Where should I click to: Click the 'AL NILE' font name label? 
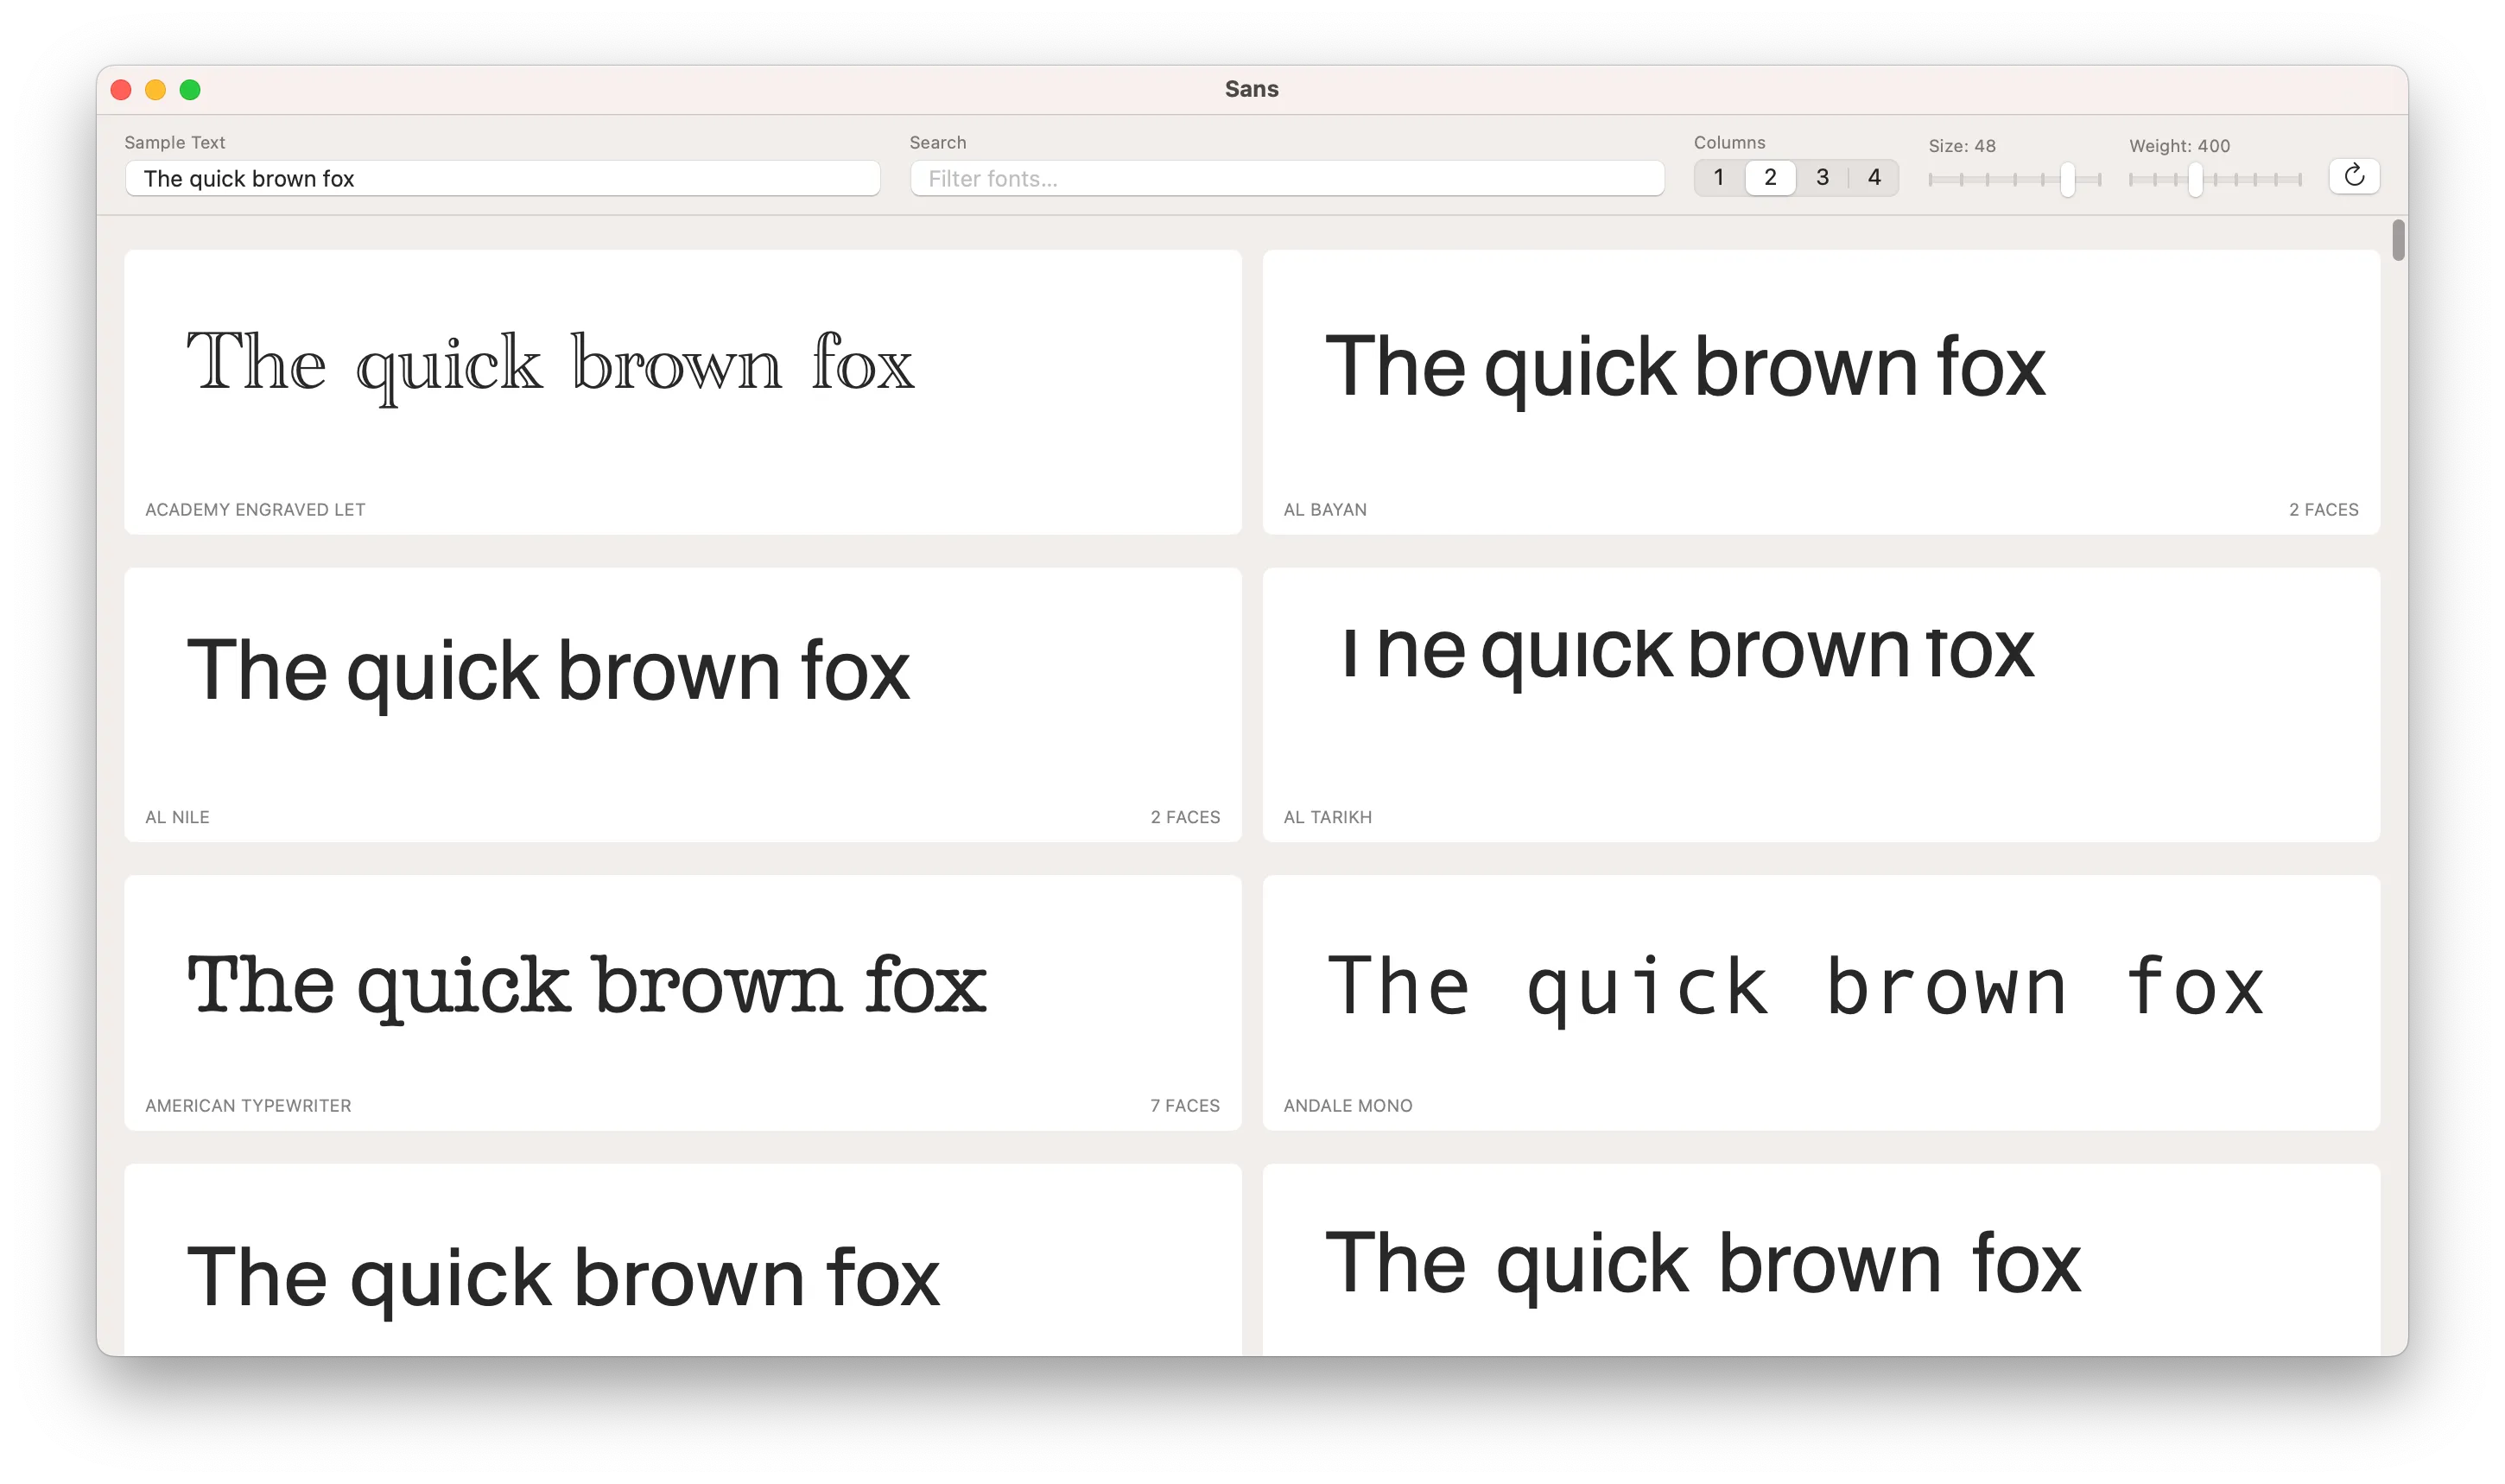tap(177, 817)
